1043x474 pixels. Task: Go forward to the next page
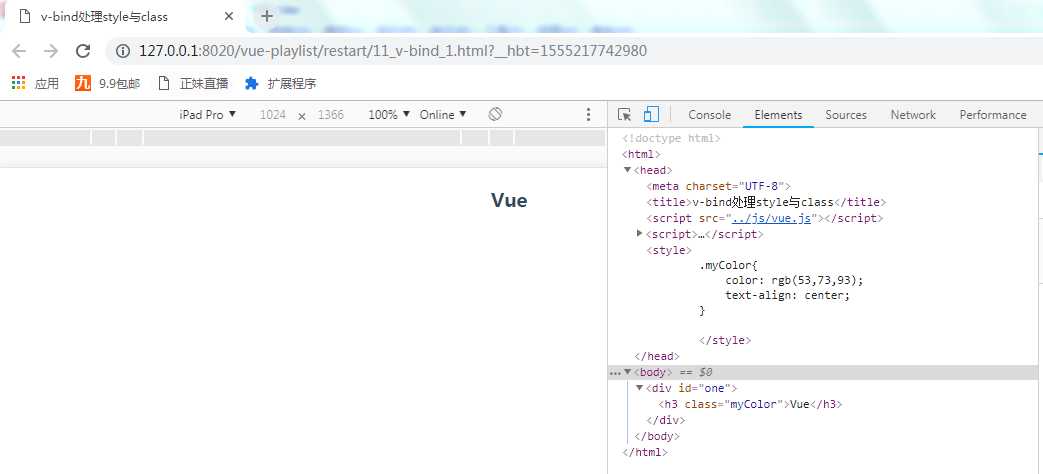point(51,51)
